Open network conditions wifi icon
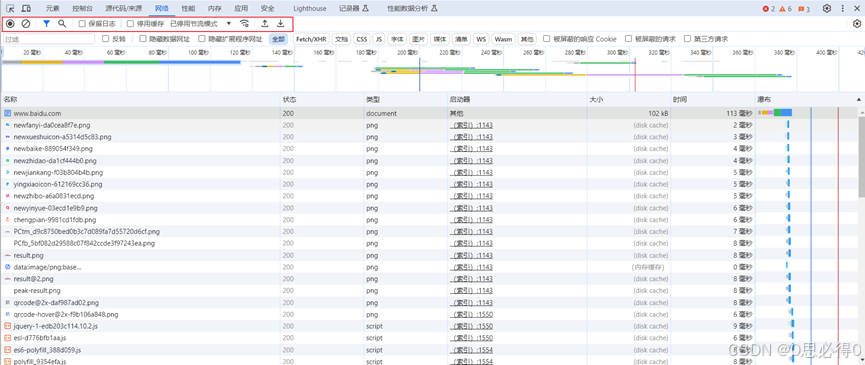 click(245, 24)
